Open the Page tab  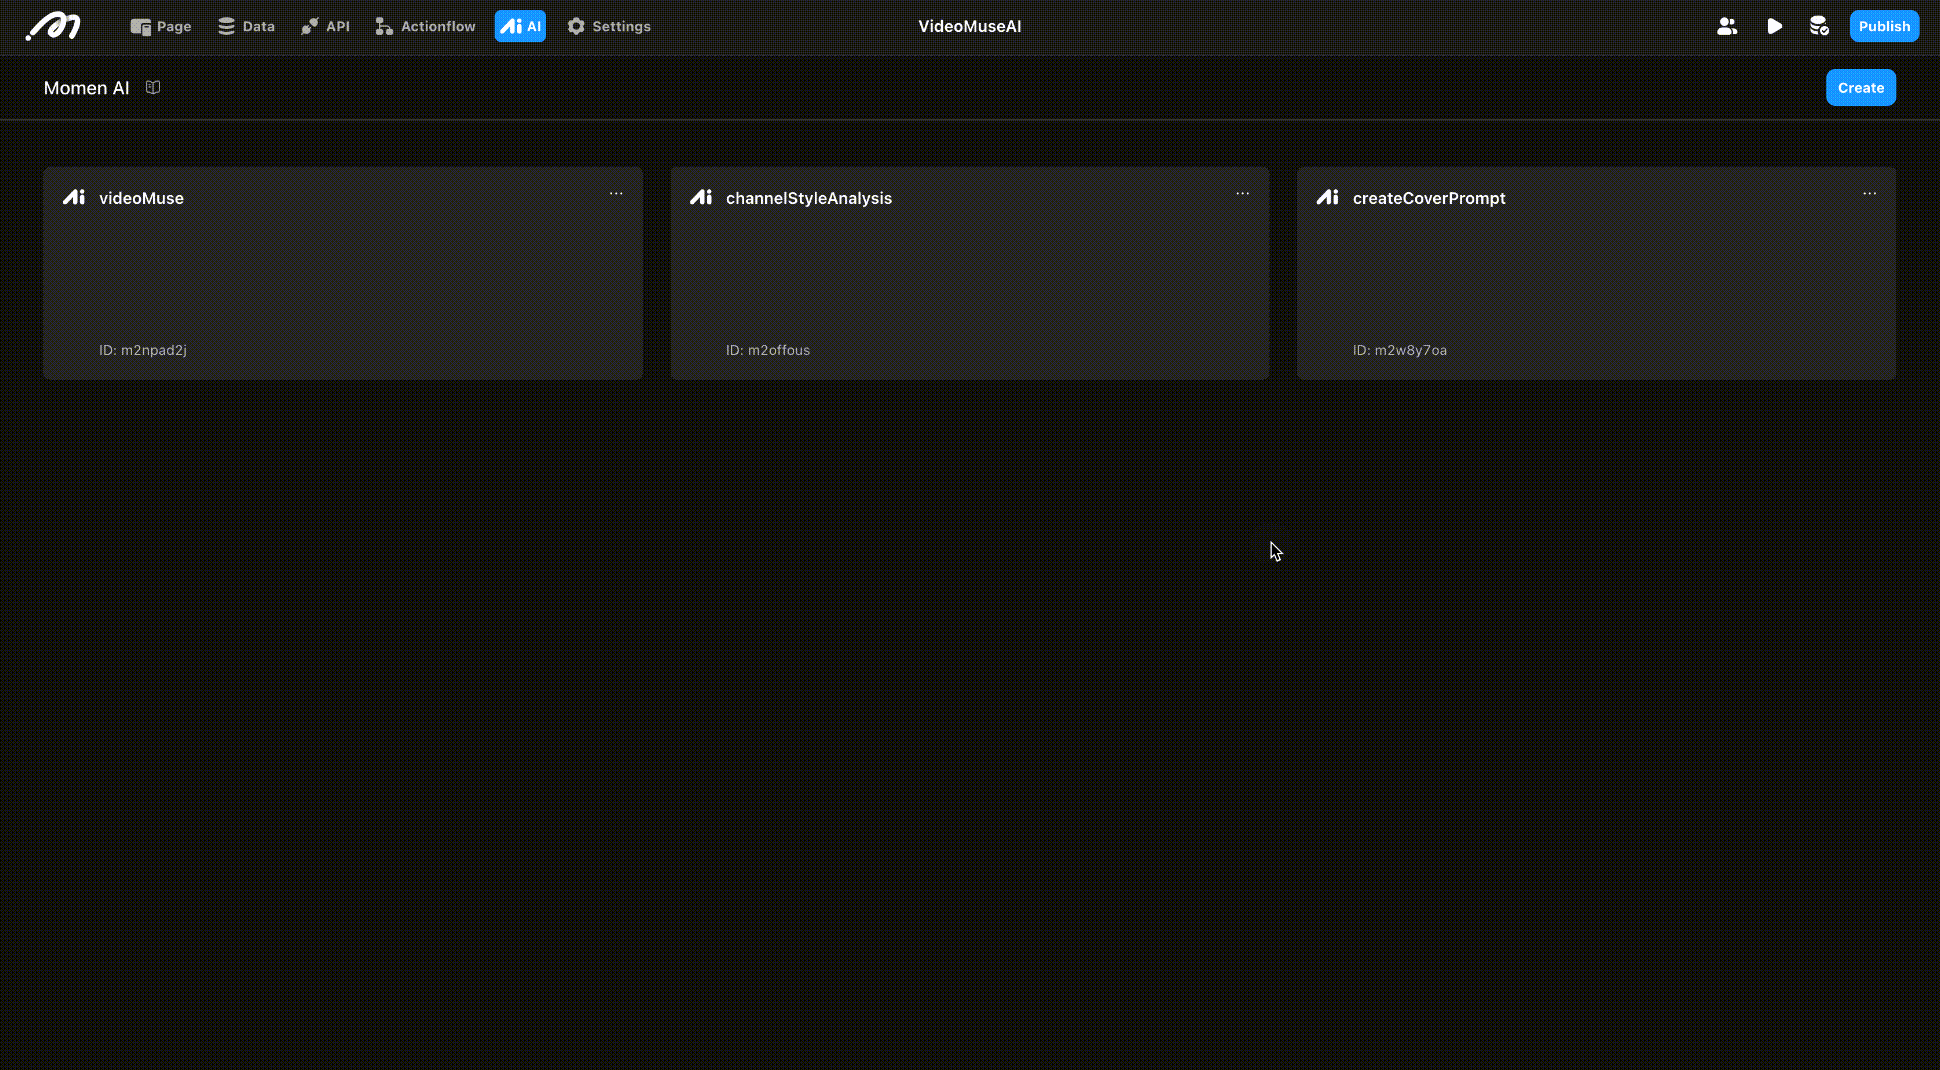pyautogui.click(x=161, y=26)
